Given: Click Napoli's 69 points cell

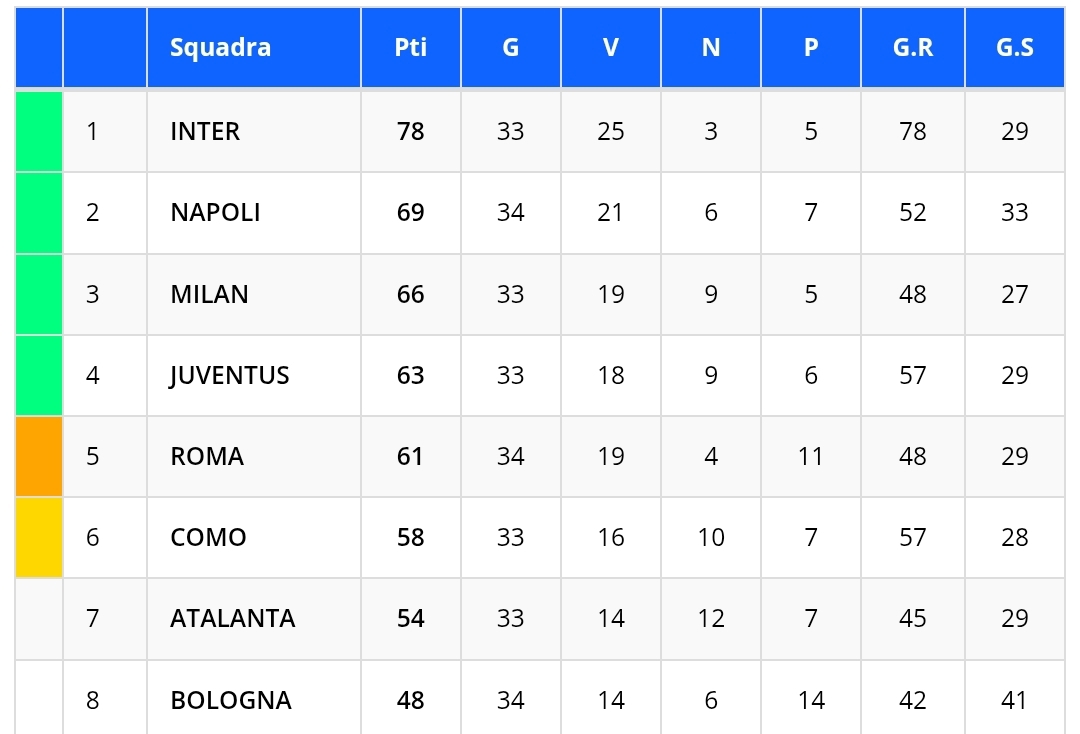Looking at the screenshot, I should tap(410, 212).
